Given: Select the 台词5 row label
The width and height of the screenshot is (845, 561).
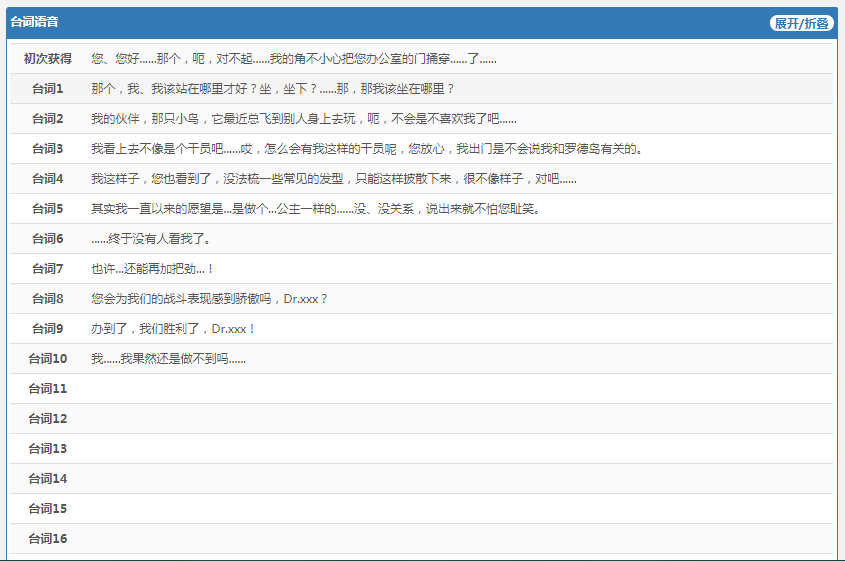Looking at the screenshot, I should [x=47, y=209].
